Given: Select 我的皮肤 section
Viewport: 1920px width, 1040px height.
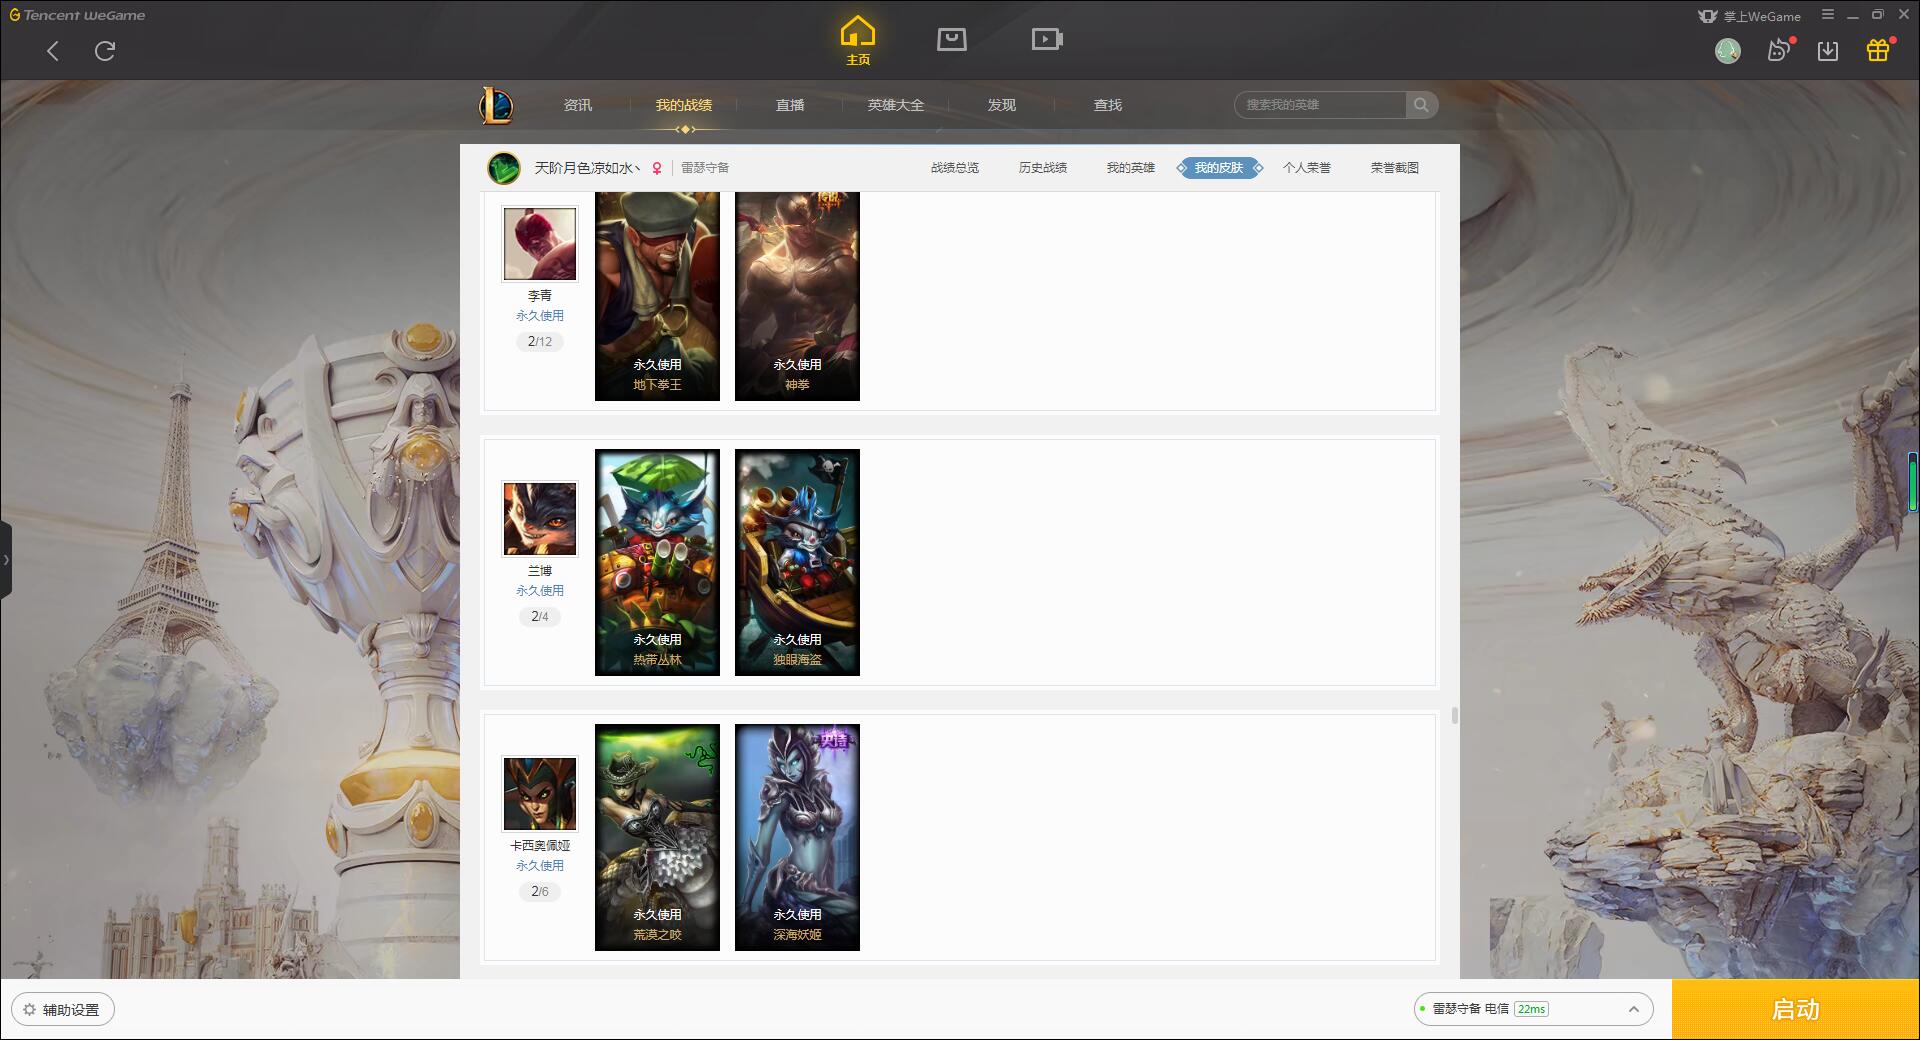Looking at the screenshot, I should pyautogui.click(x=1219, y=168).
